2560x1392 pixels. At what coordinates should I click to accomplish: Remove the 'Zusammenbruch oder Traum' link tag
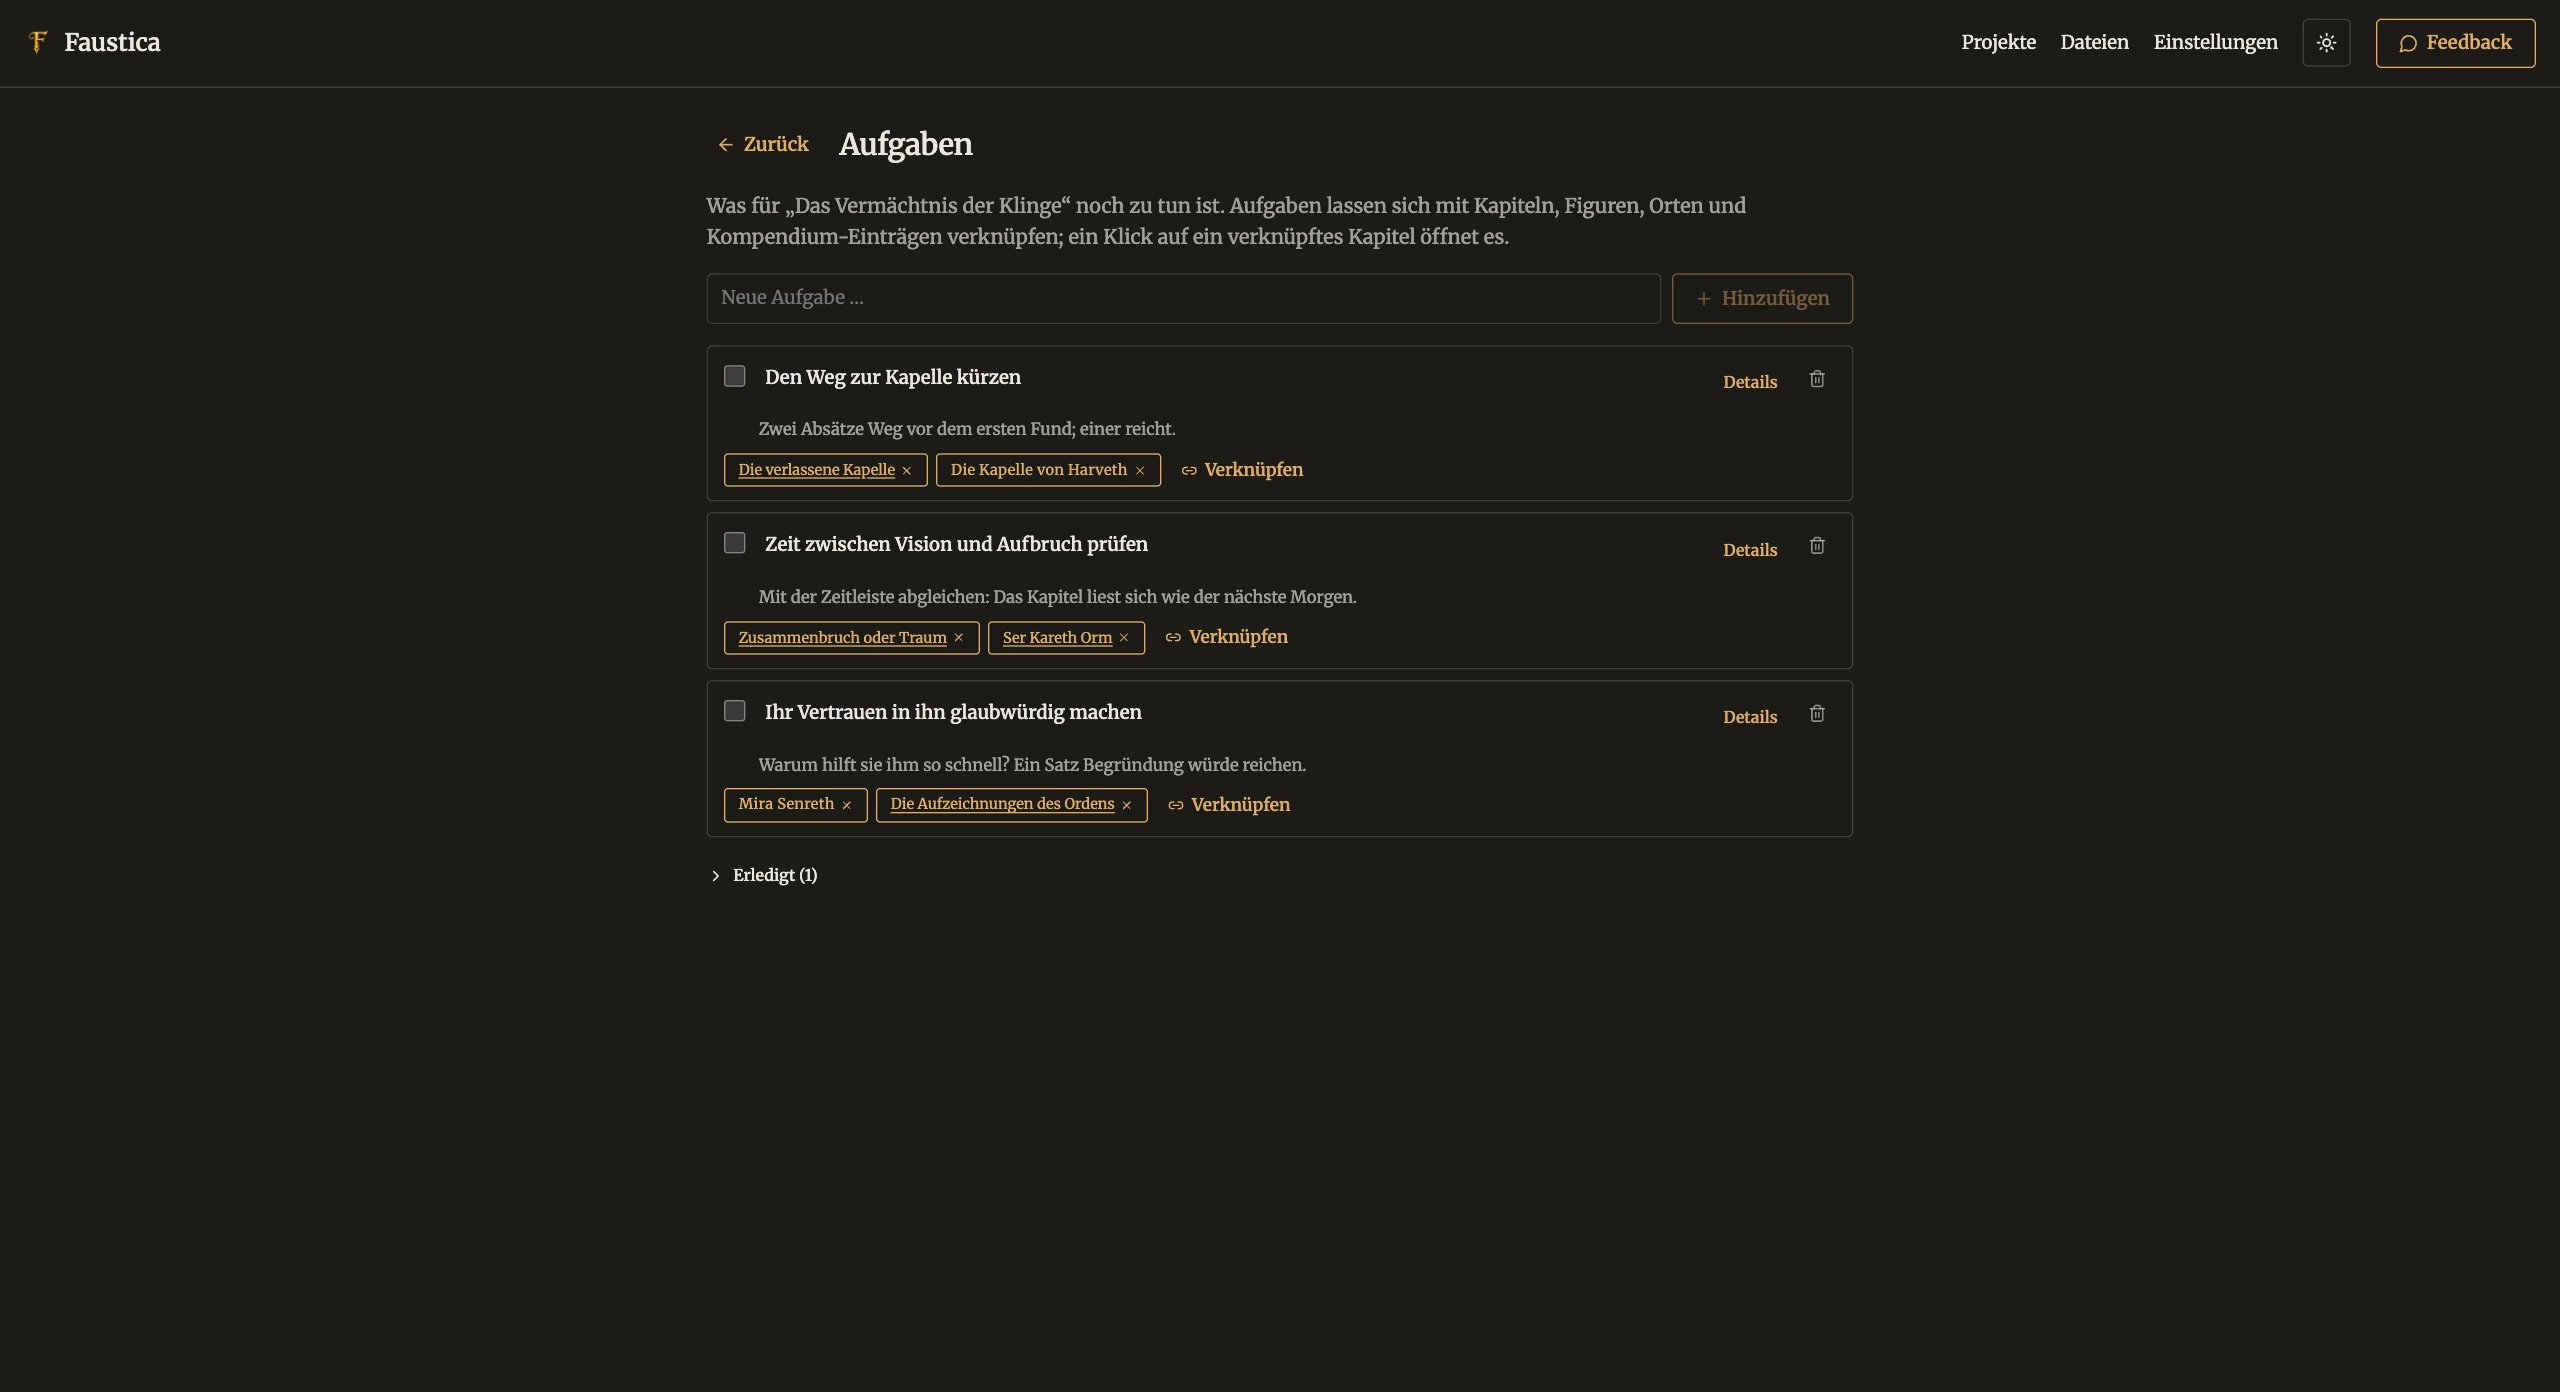(x=958, y=638)
